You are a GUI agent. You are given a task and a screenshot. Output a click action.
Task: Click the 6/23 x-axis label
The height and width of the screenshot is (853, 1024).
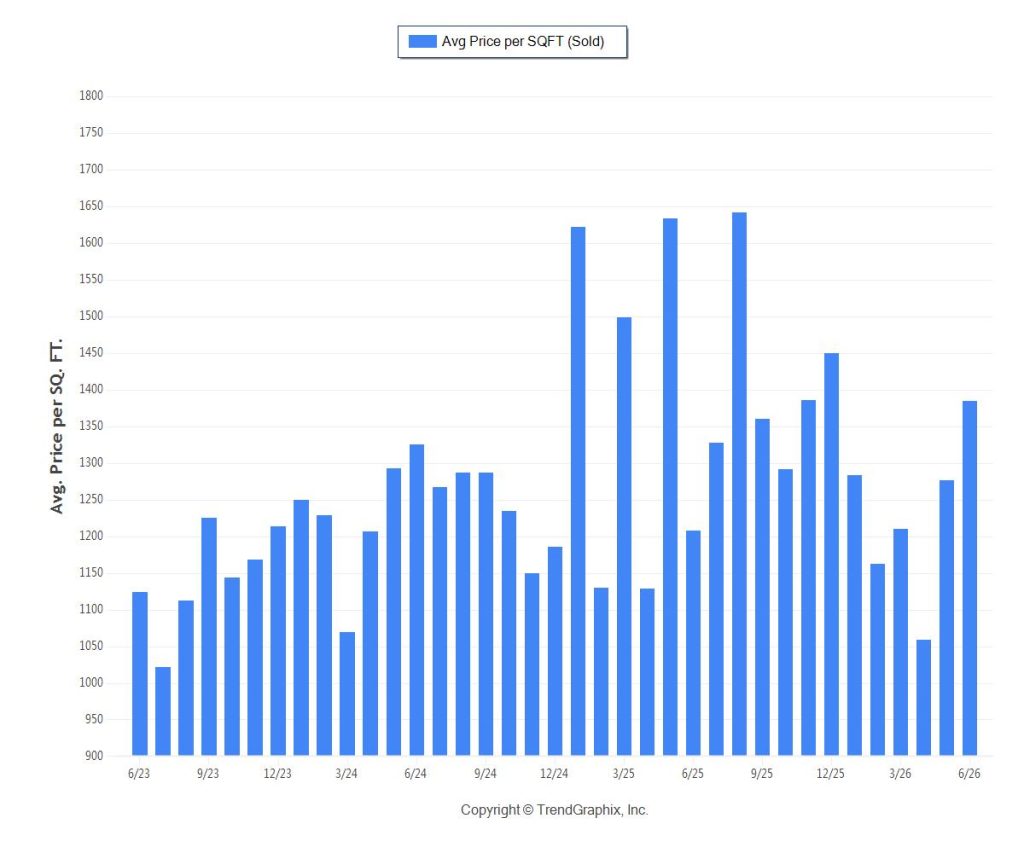[x=139, y=774]
